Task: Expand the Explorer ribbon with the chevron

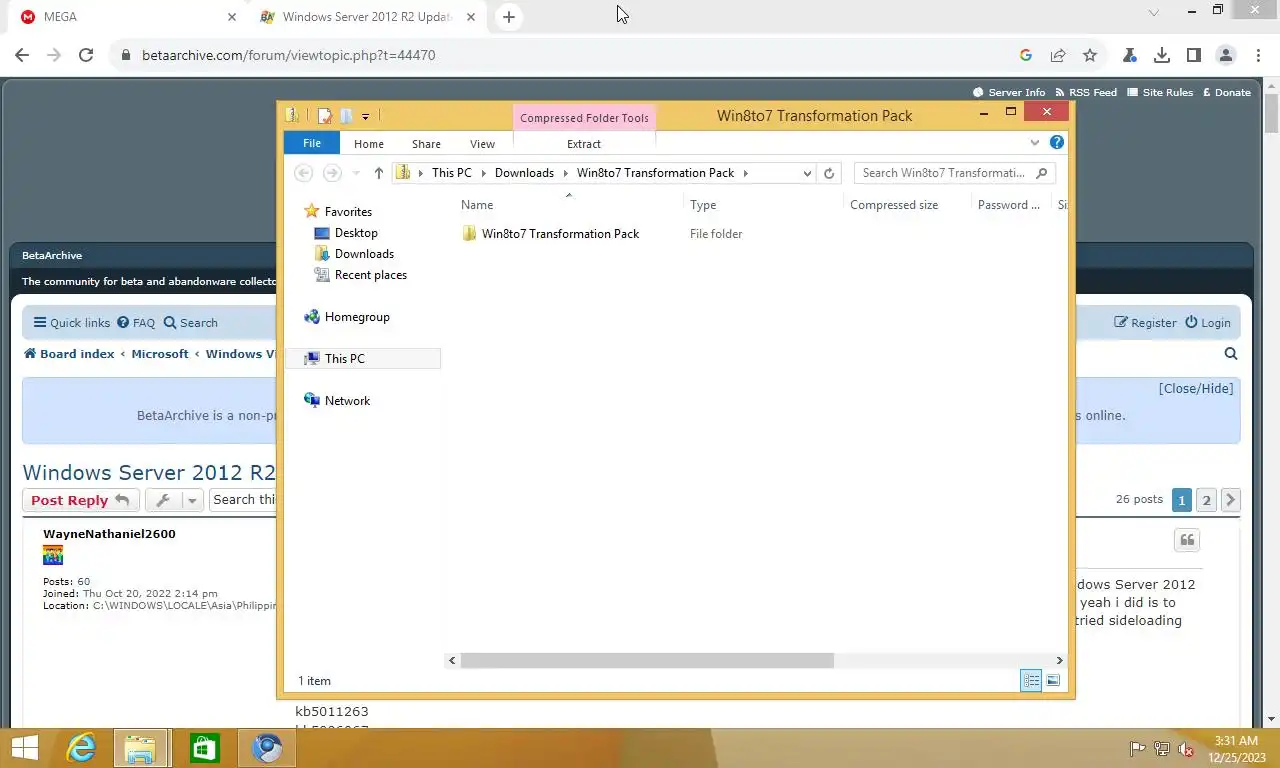Action: pyautogui.click(x=1035, y=143)
